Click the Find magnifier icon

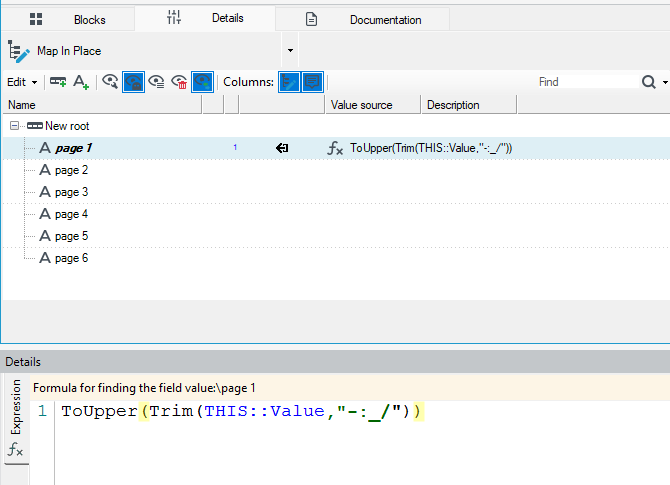click(x=649, y=82)
